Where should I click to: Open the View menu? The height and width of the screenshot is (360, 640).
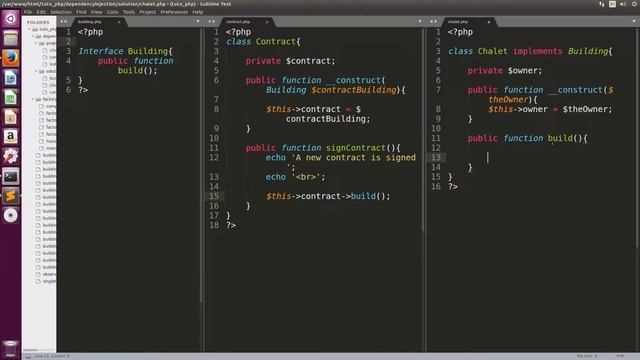point(96,12)
